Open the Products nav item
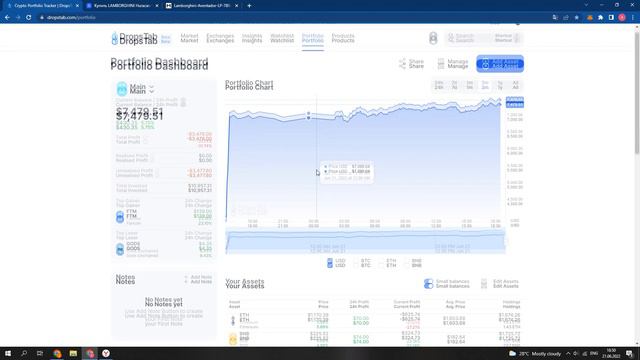640x360 pixels. pyautogui.click(x=343, y=38)
